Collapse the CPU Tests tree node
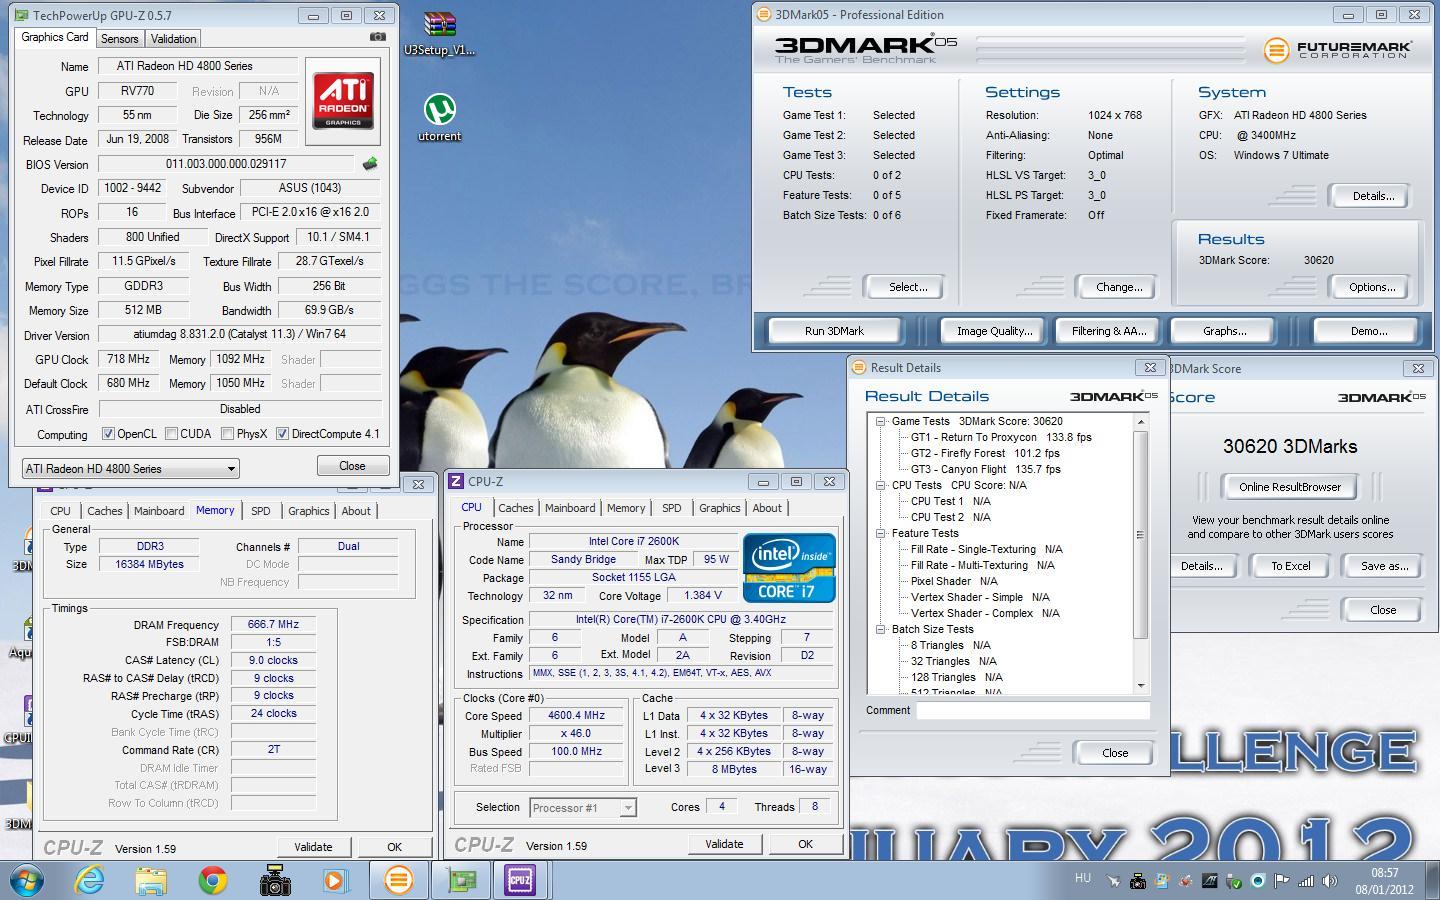 881,485
